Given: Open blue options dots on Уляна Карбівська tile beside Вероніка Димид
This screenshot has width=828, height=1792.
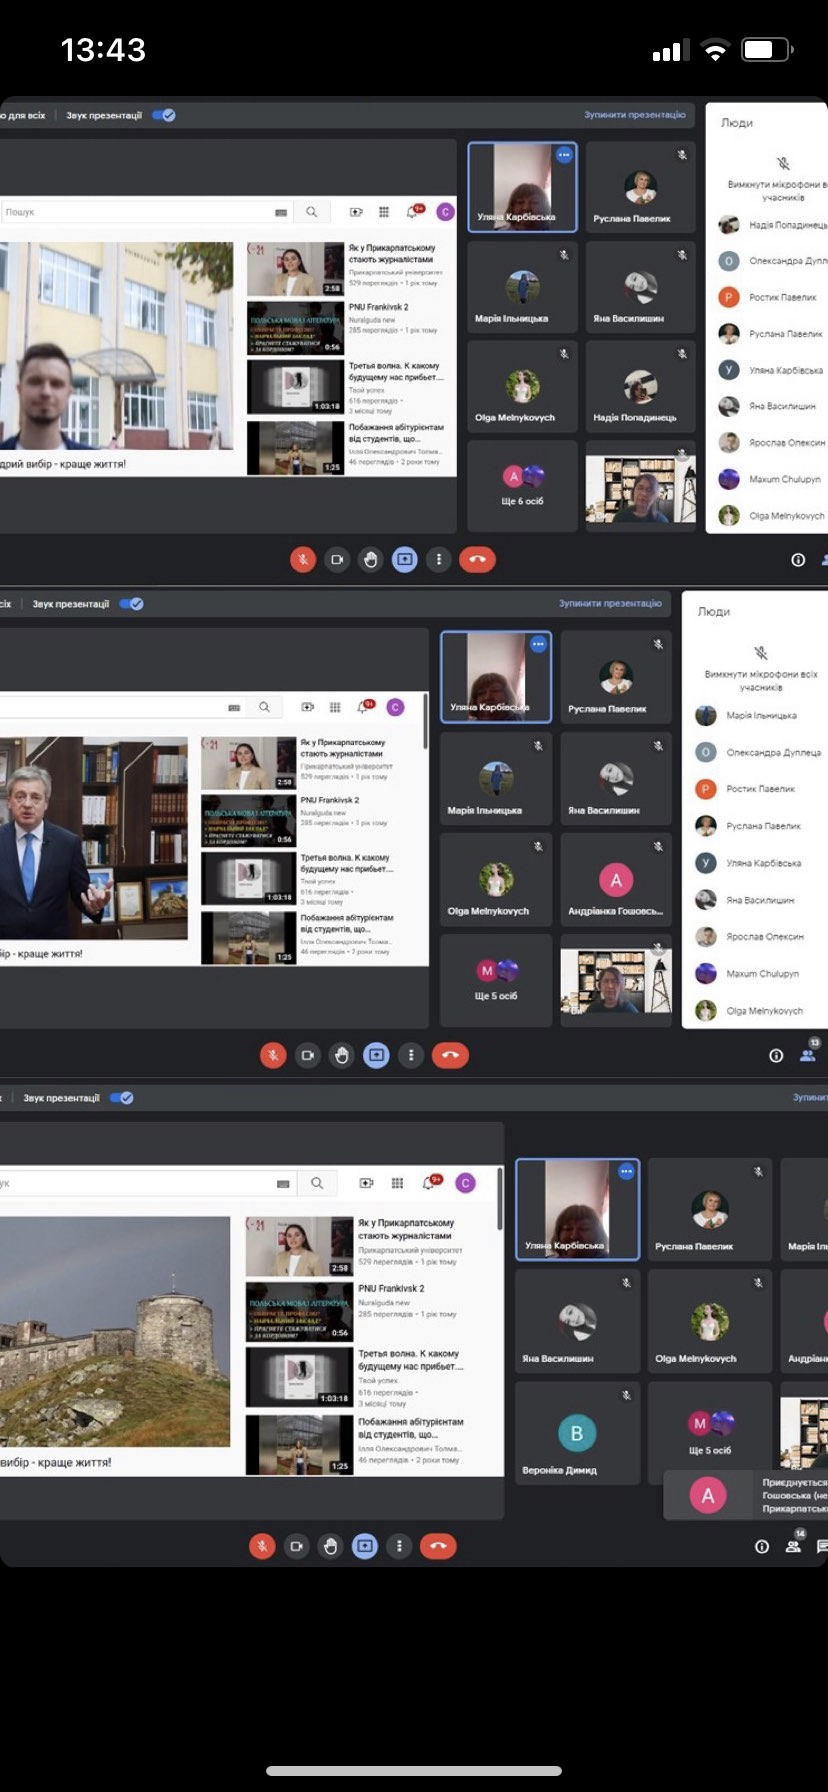Looking at the screenshot, I should pos(626,1171).
